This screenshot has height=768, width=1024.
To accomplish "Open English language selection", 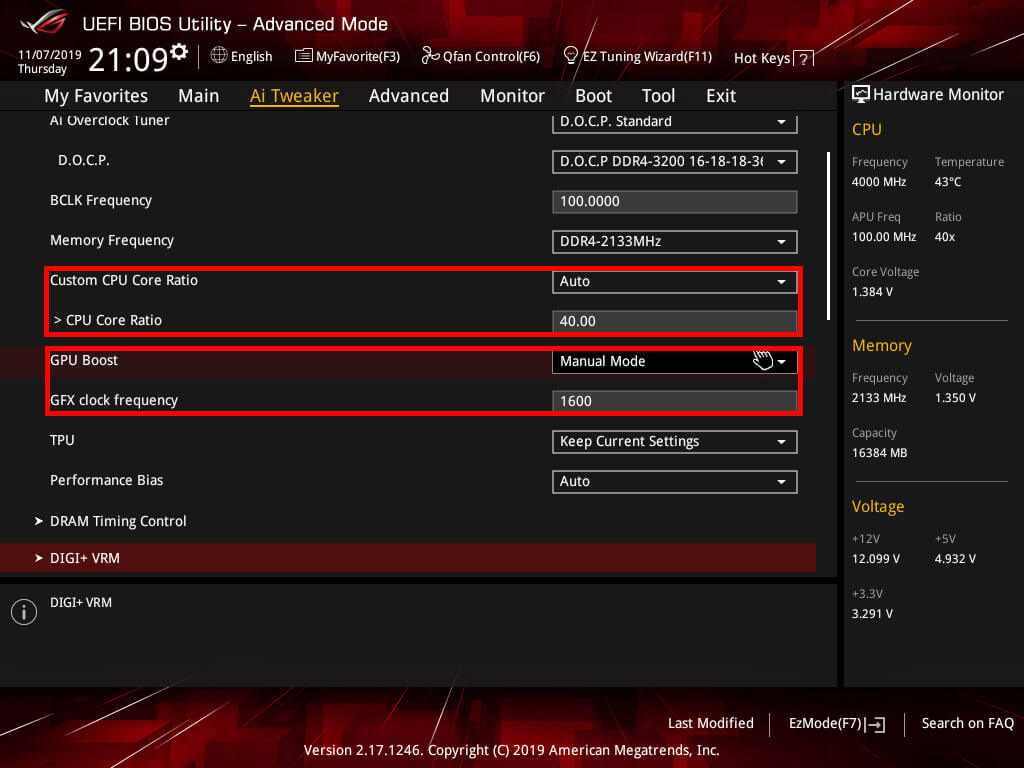I will [251, 56].
